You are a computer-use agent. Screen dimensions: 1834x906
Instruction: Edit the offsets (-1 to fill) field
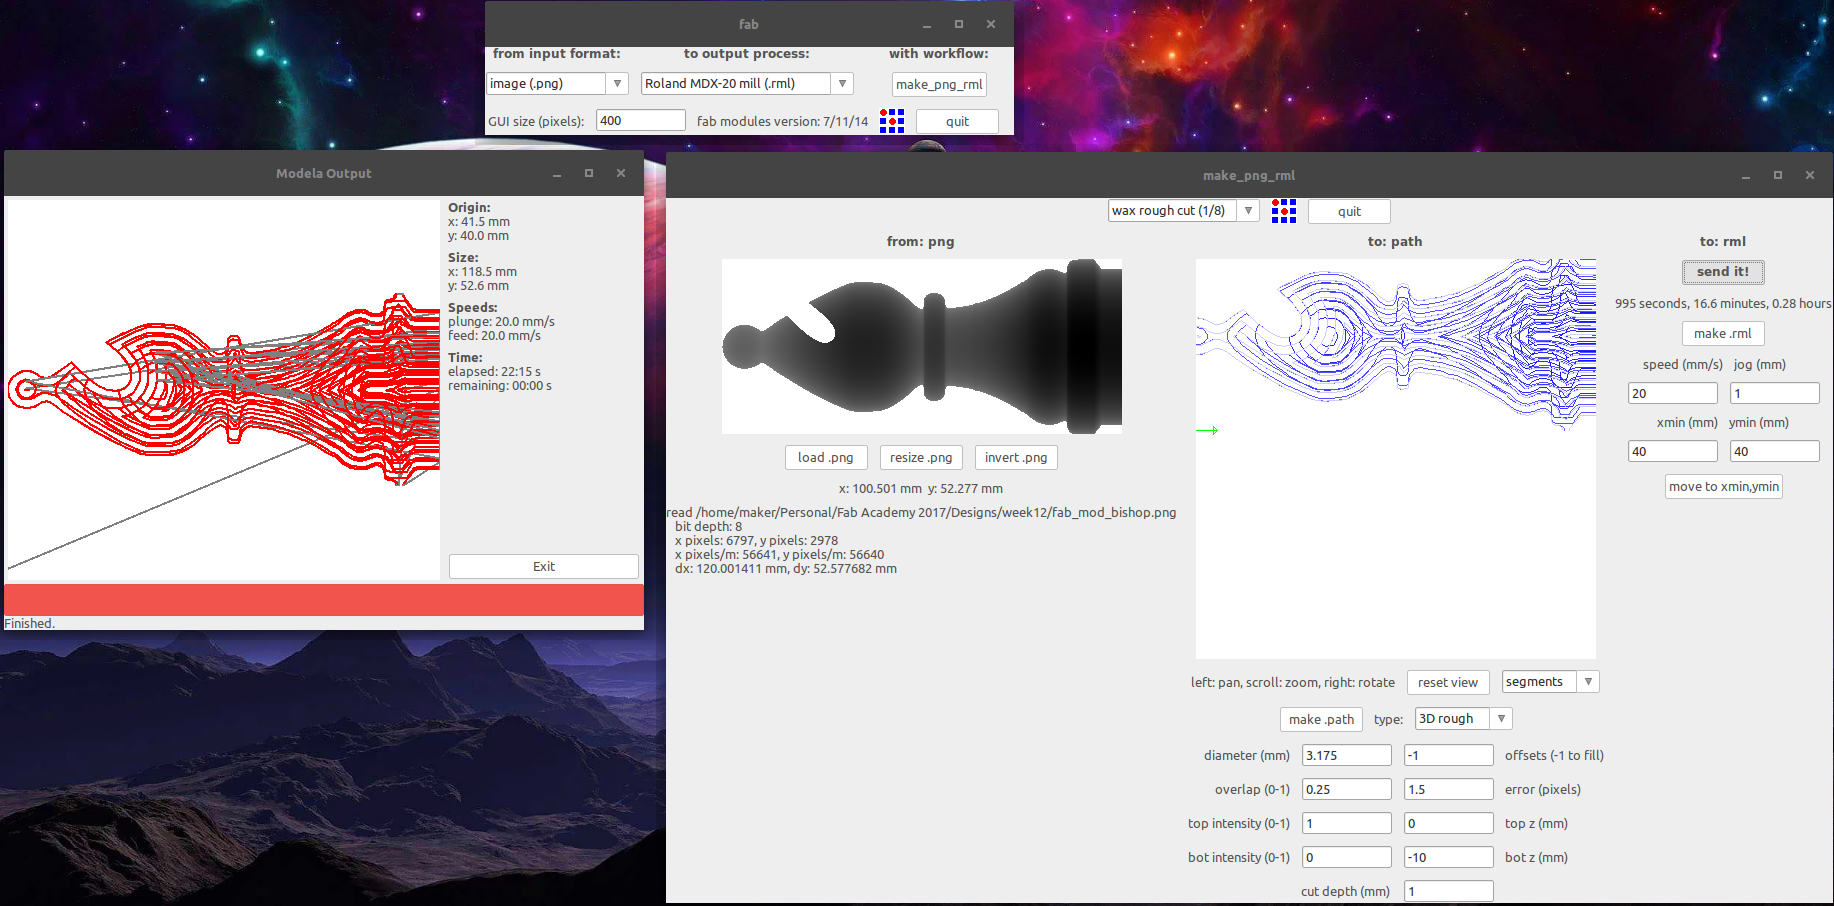1449,756
